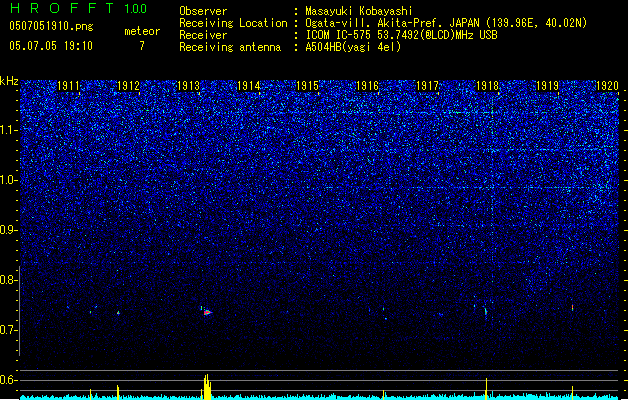
Task: Click the 'meteor' counter label
Action: (x=142, y=31)
